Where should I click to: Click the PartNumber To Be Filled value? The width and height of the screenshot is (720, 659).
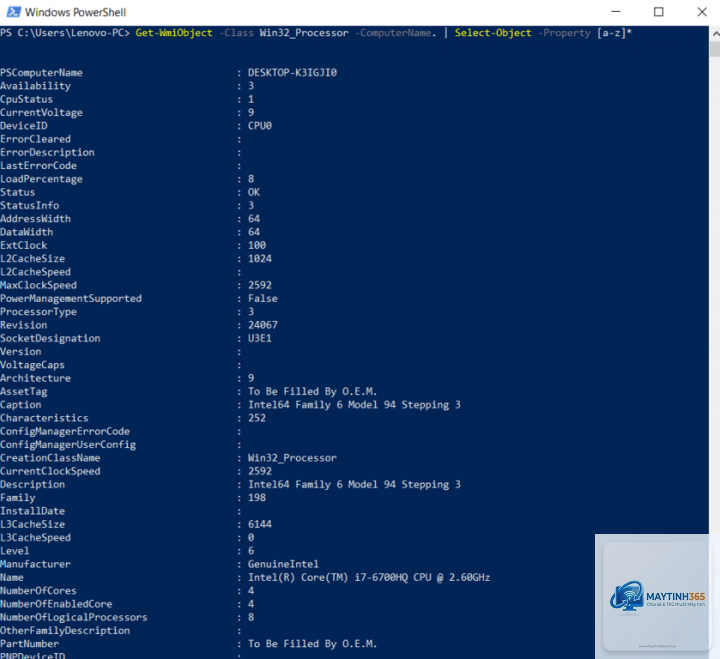tap(313, 644)
